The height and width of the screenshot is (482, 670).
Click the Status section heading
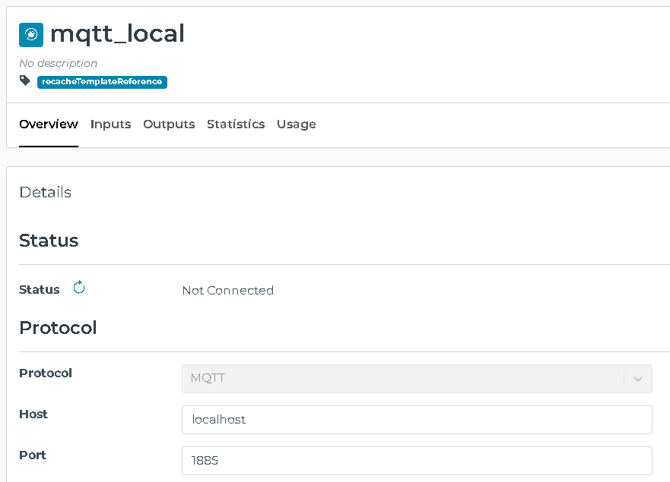coord(49,241)
